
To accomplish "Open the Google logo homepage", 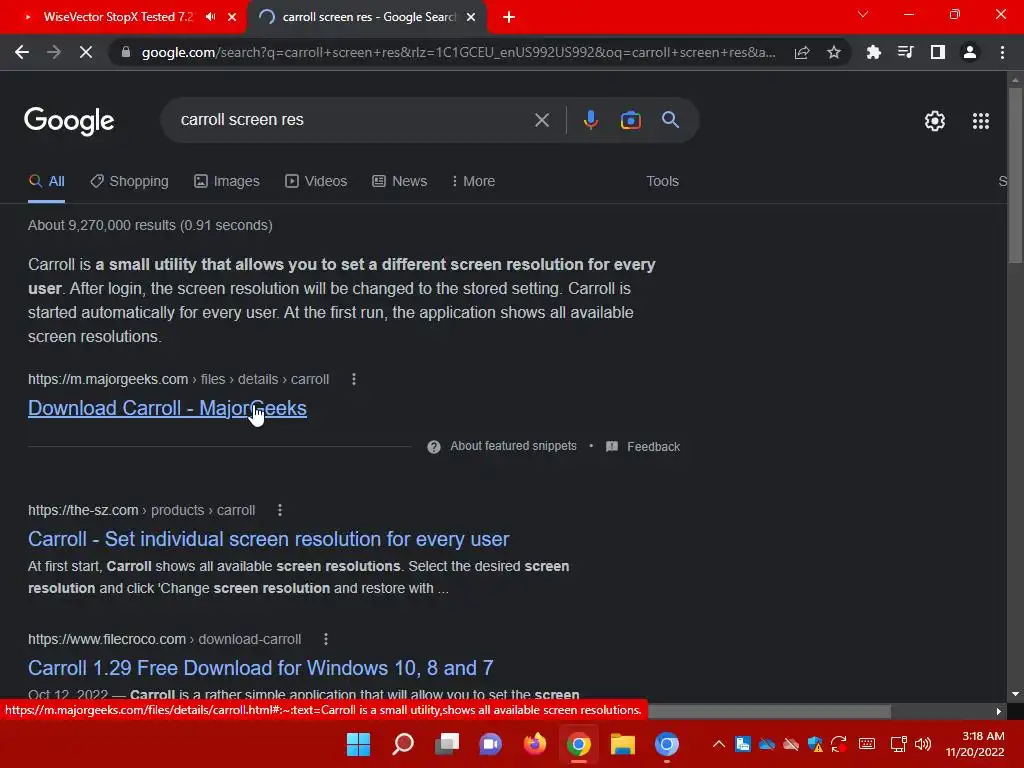I will [x=69, y=121].
